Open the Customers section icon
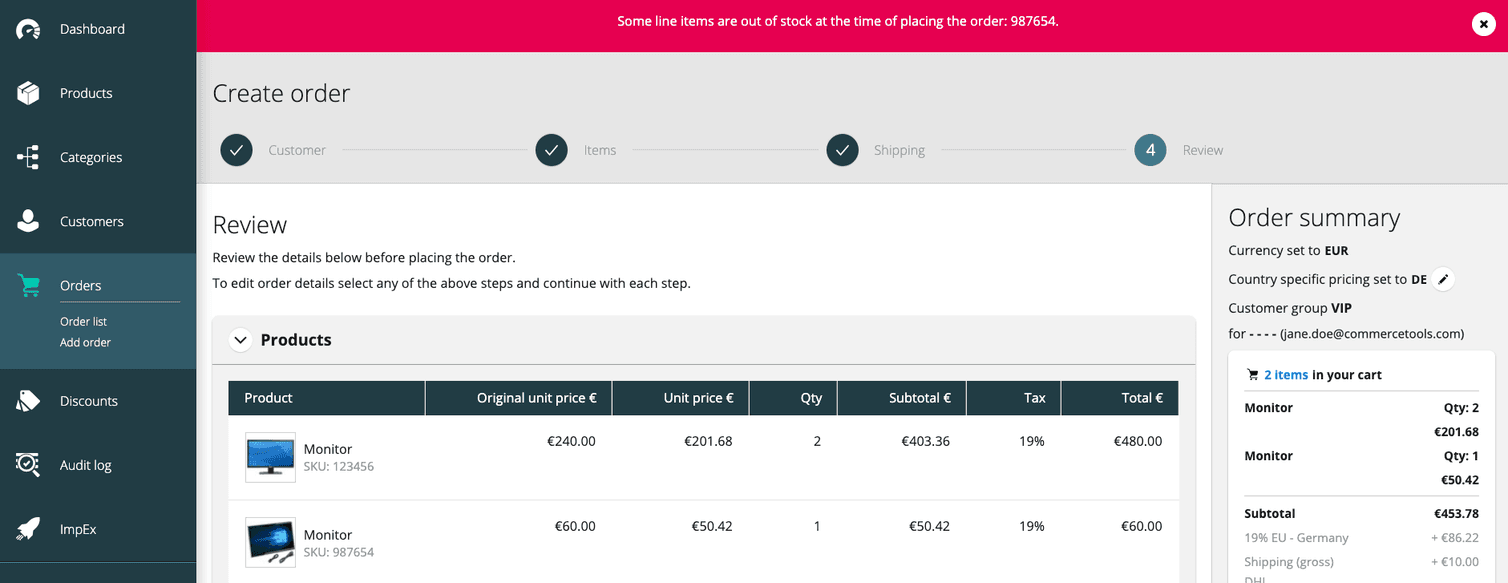The height and width of the screenshot is (583, 1508). click(30, 221)
